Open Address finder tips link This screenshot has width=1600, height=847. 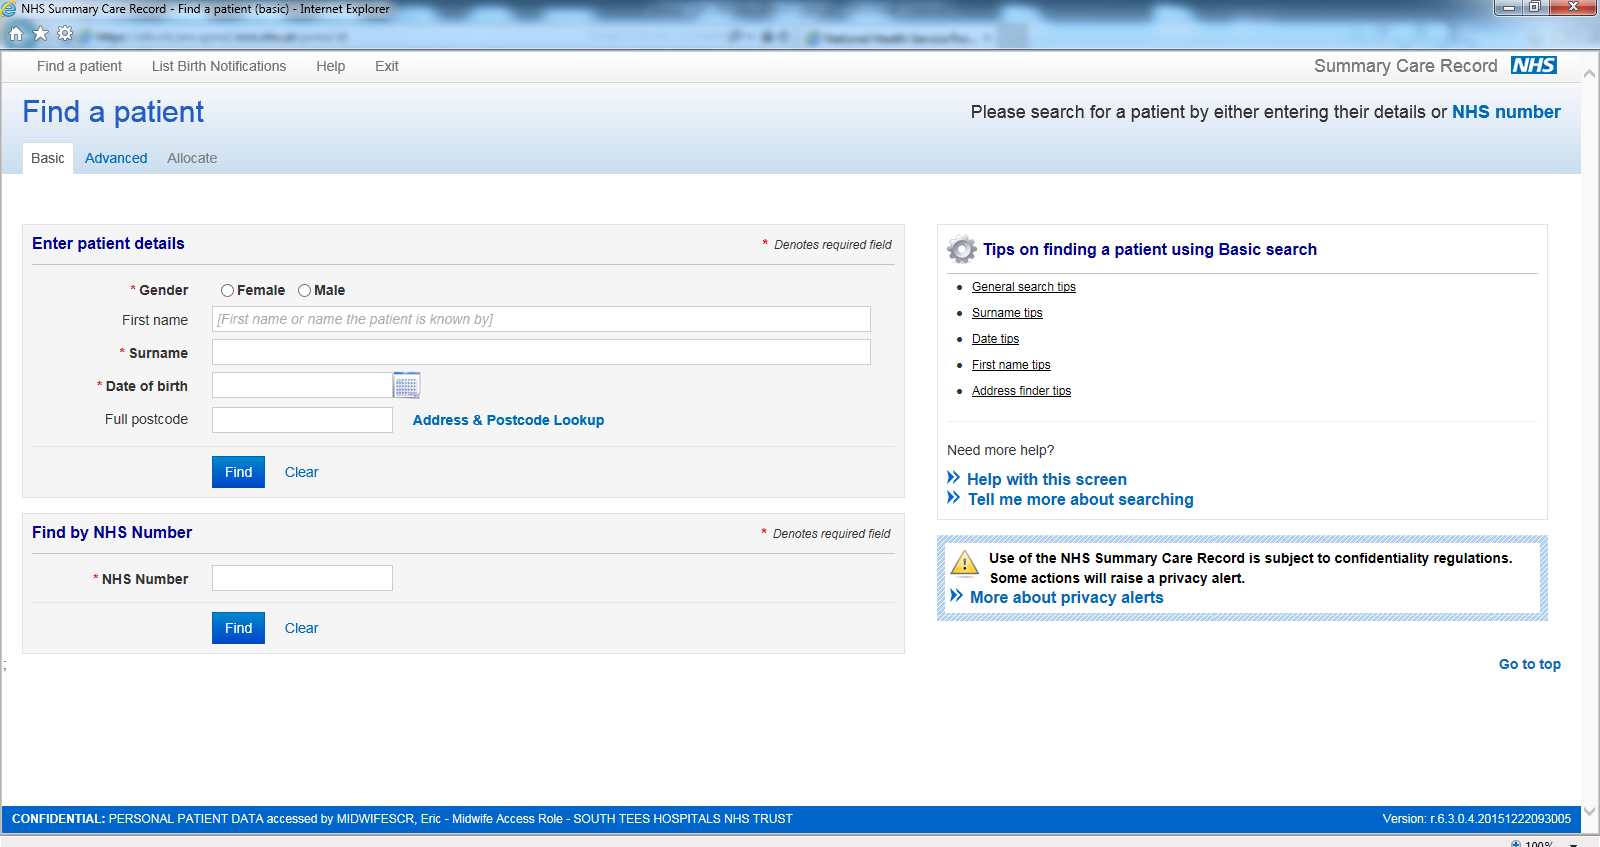(x=1021, y=391)
